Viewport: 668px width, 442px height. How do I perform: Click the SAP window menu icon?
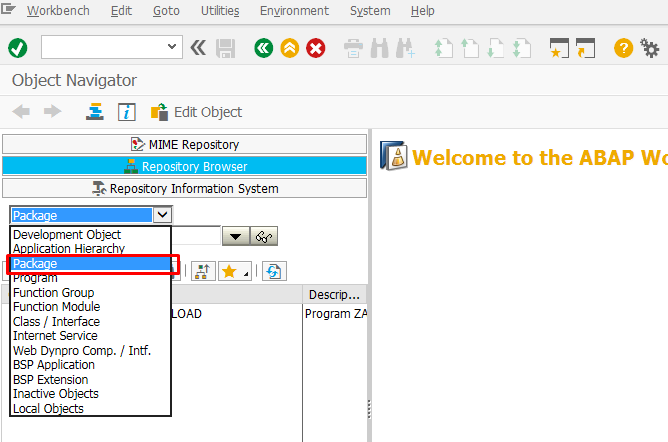coord(8,9)
